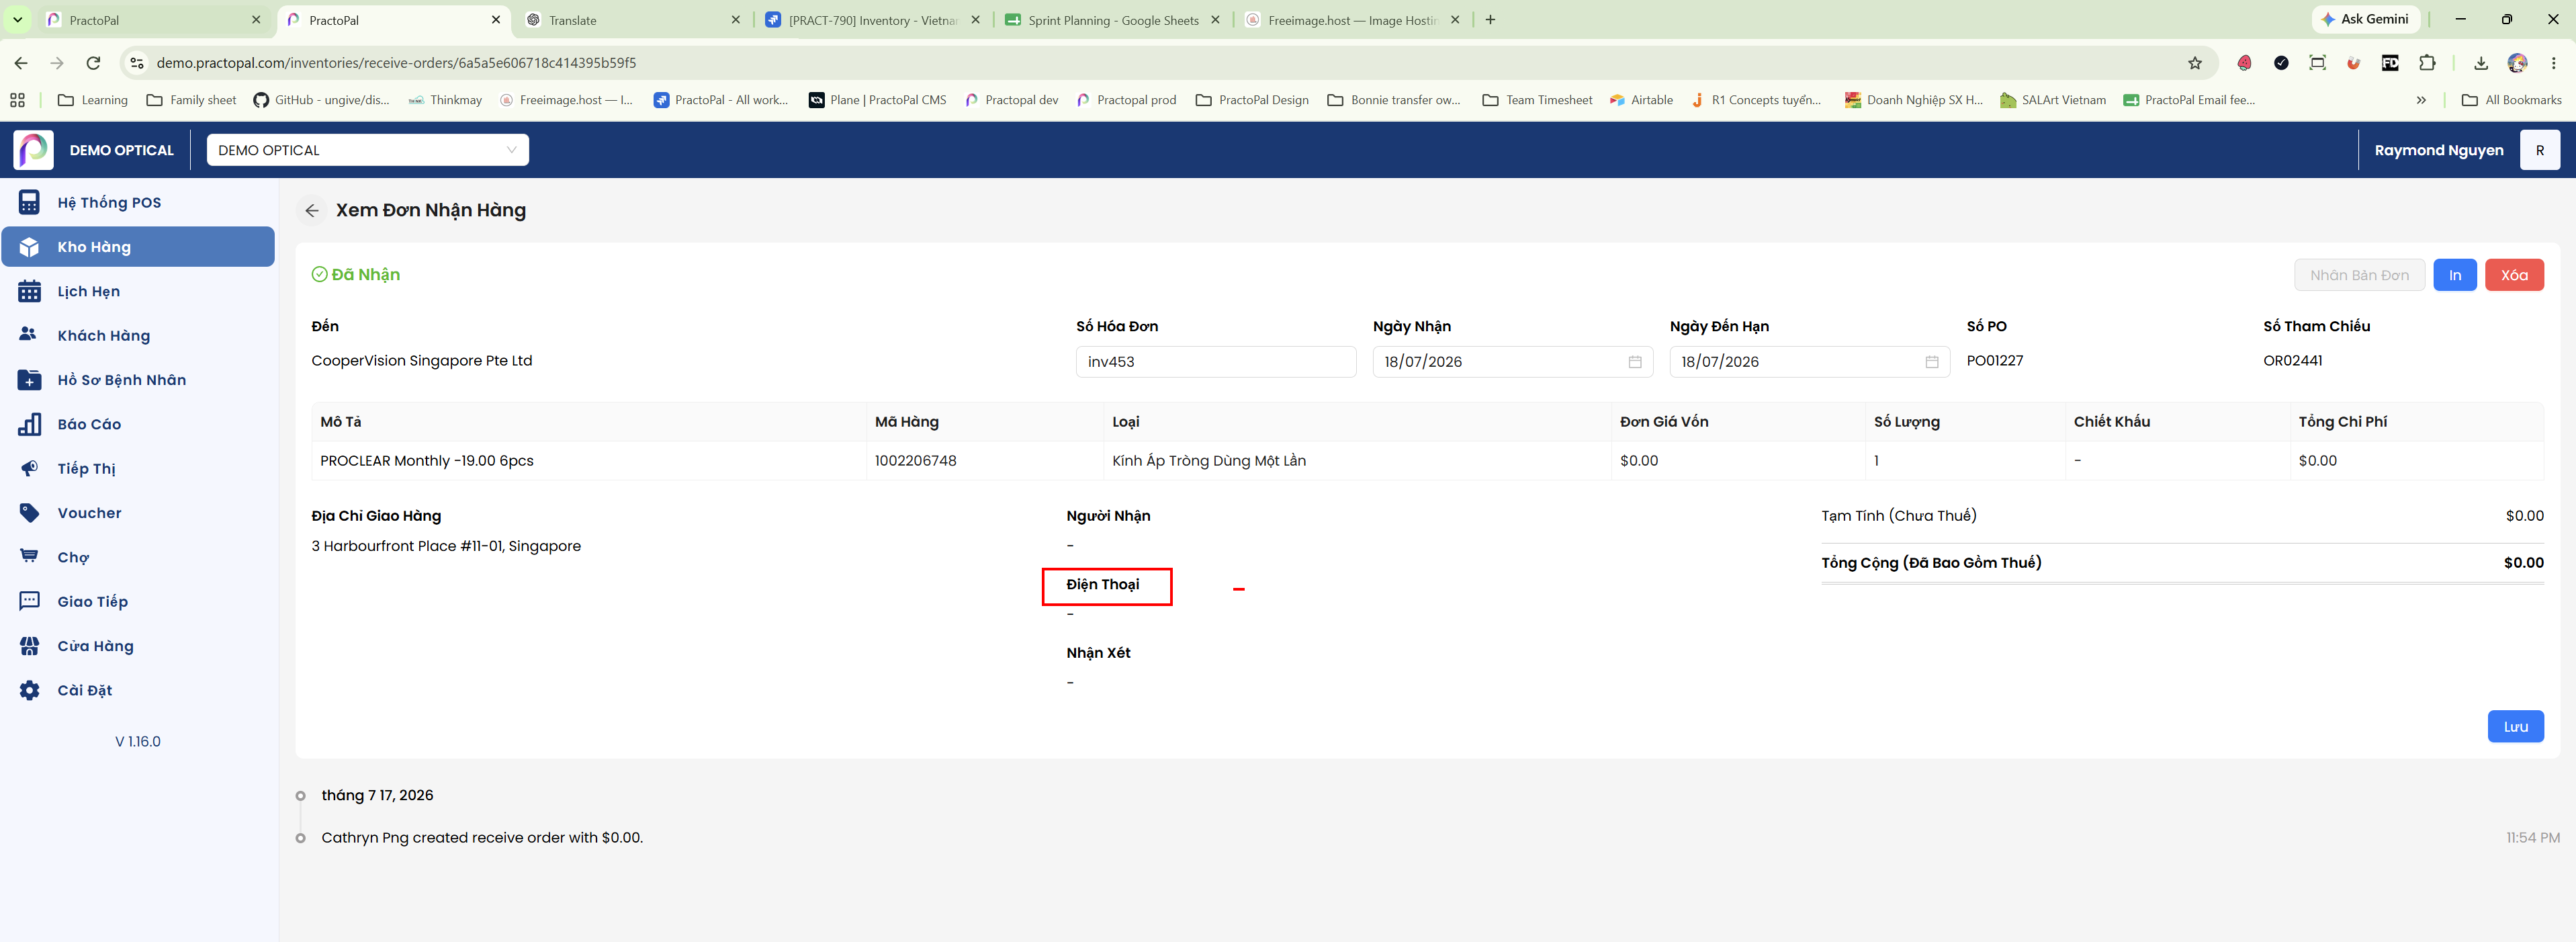Switch to Sprint Planning Google Sheets tab
2576x942 pixels.
tap(1112, 20)
